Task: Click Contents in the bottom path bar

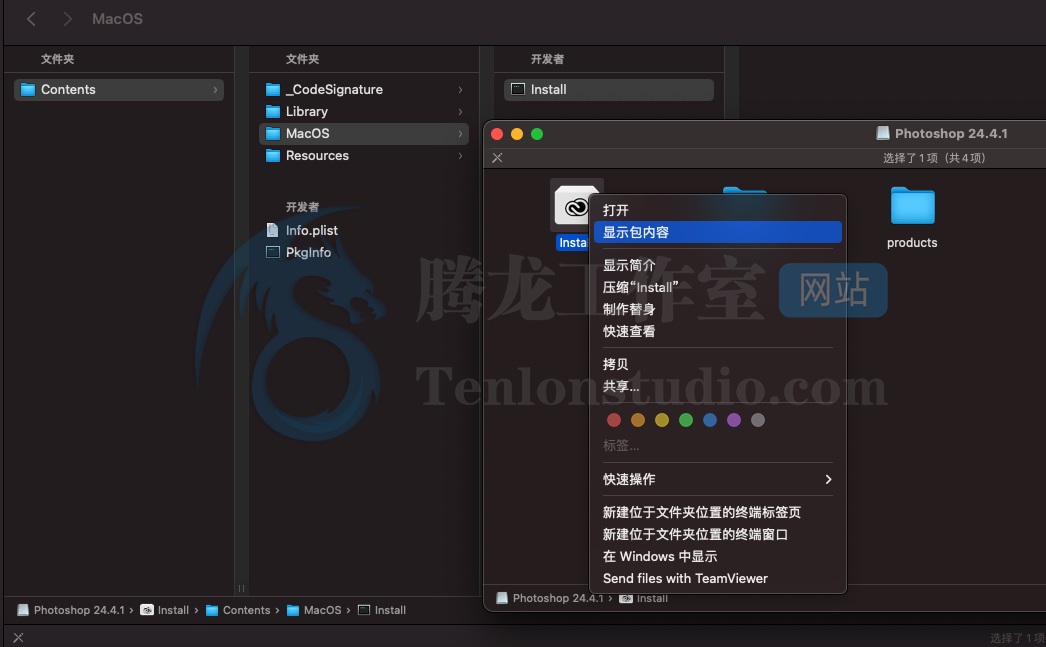Action: pyautogui.click(x=238, y=610)
